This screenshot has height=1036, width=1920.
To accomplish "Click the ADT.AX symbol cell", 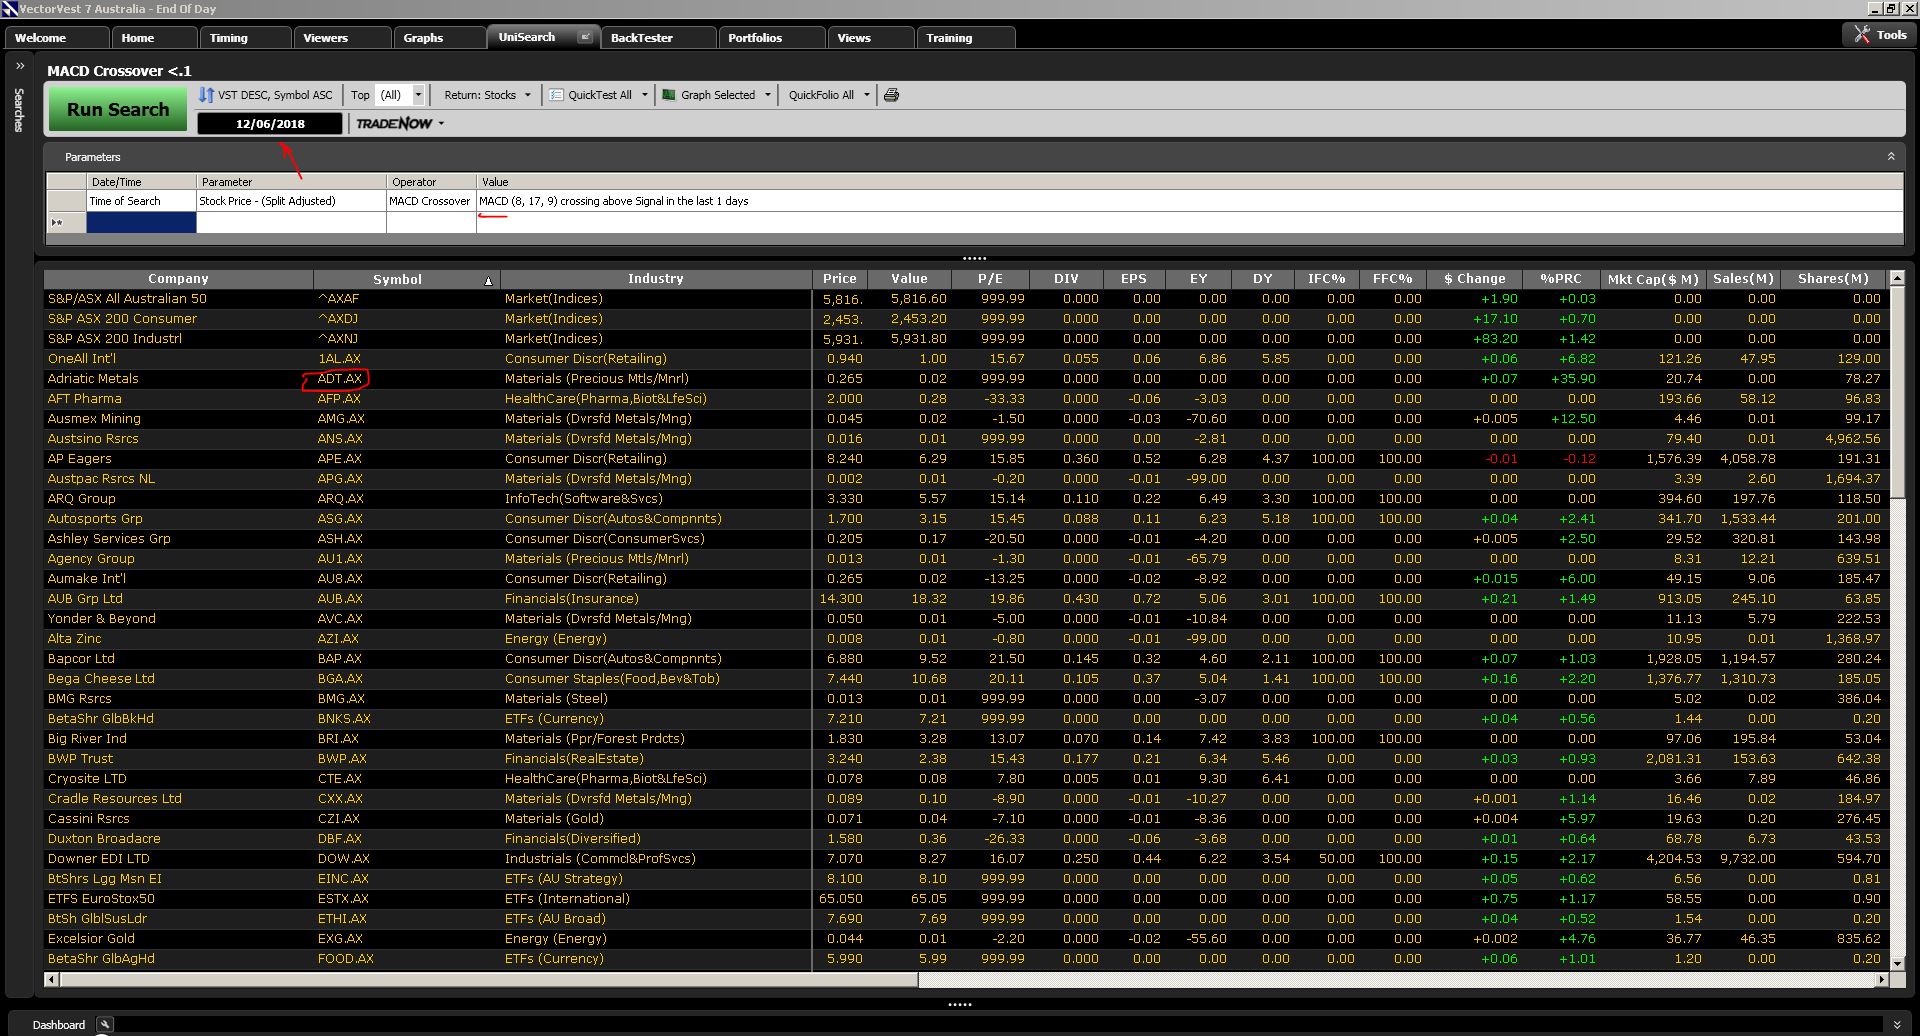I will [x=340, y=379].
